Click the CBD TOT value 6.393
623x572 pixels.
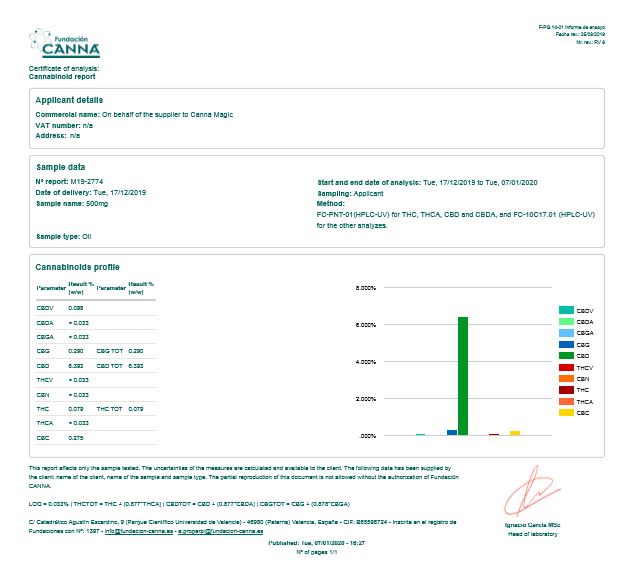(x=137, y=366)
